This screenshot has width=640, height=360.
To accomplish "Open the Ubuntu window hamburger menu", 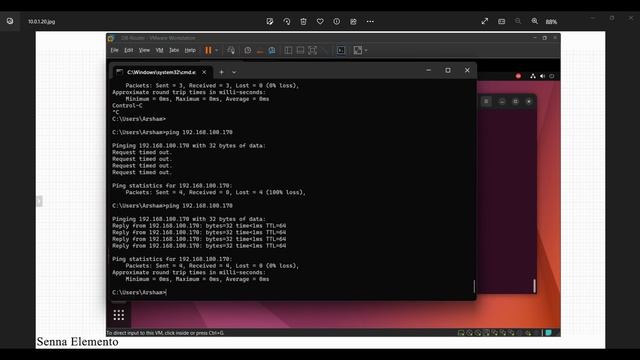I will (486, 101).
